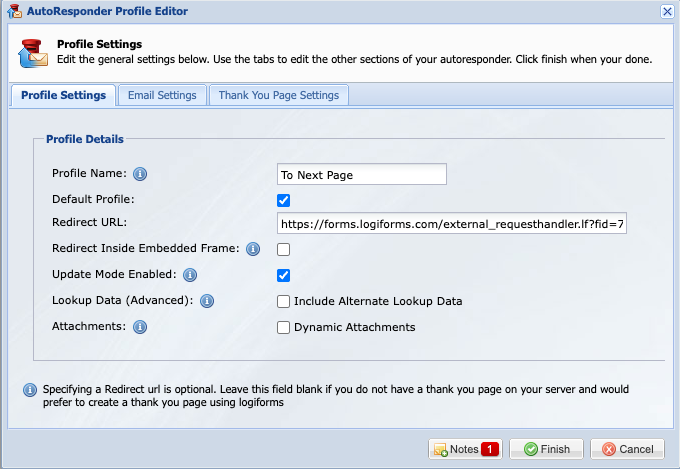The height and width of the screenshot is (469, 680).
Task: Click the Redirect URL label
Action: pyautogui.click(x=90, y=222)
